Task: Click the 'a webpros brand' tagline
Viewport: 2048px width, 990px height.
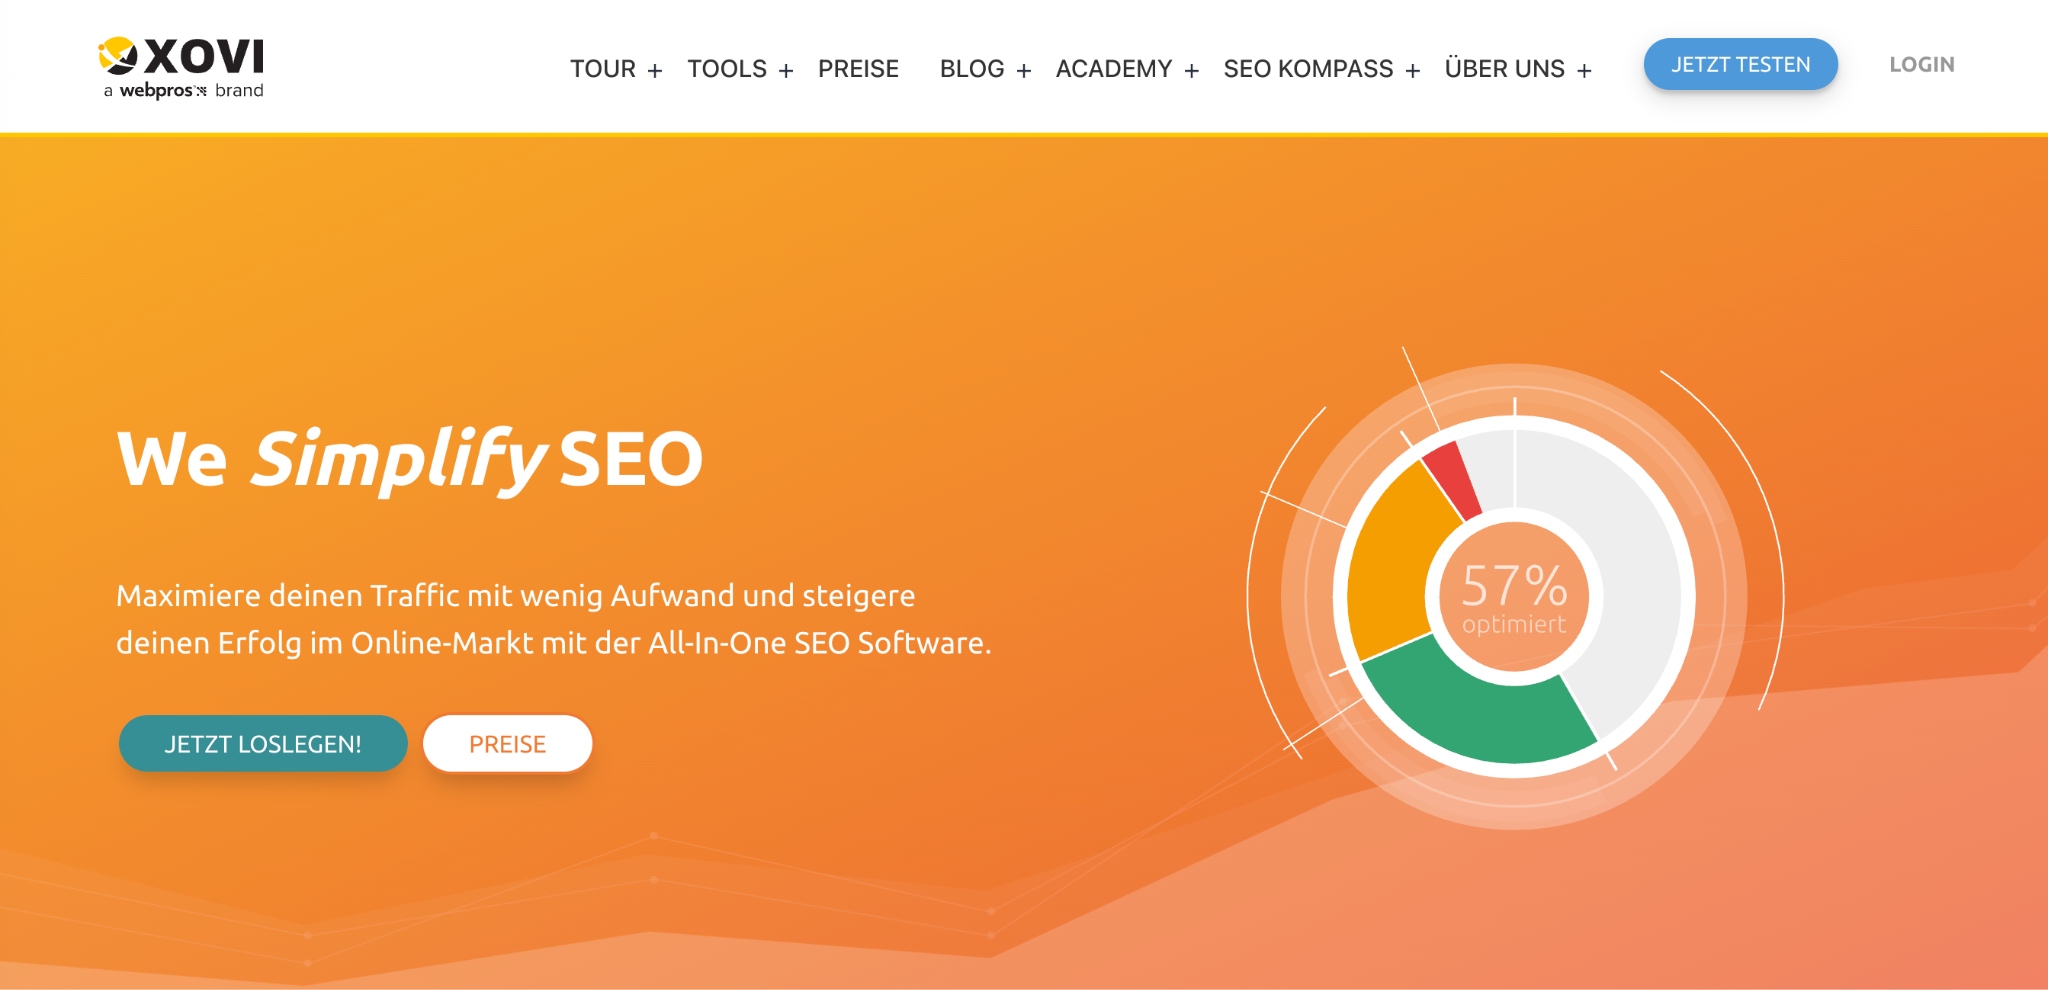Action: [184, 91]
